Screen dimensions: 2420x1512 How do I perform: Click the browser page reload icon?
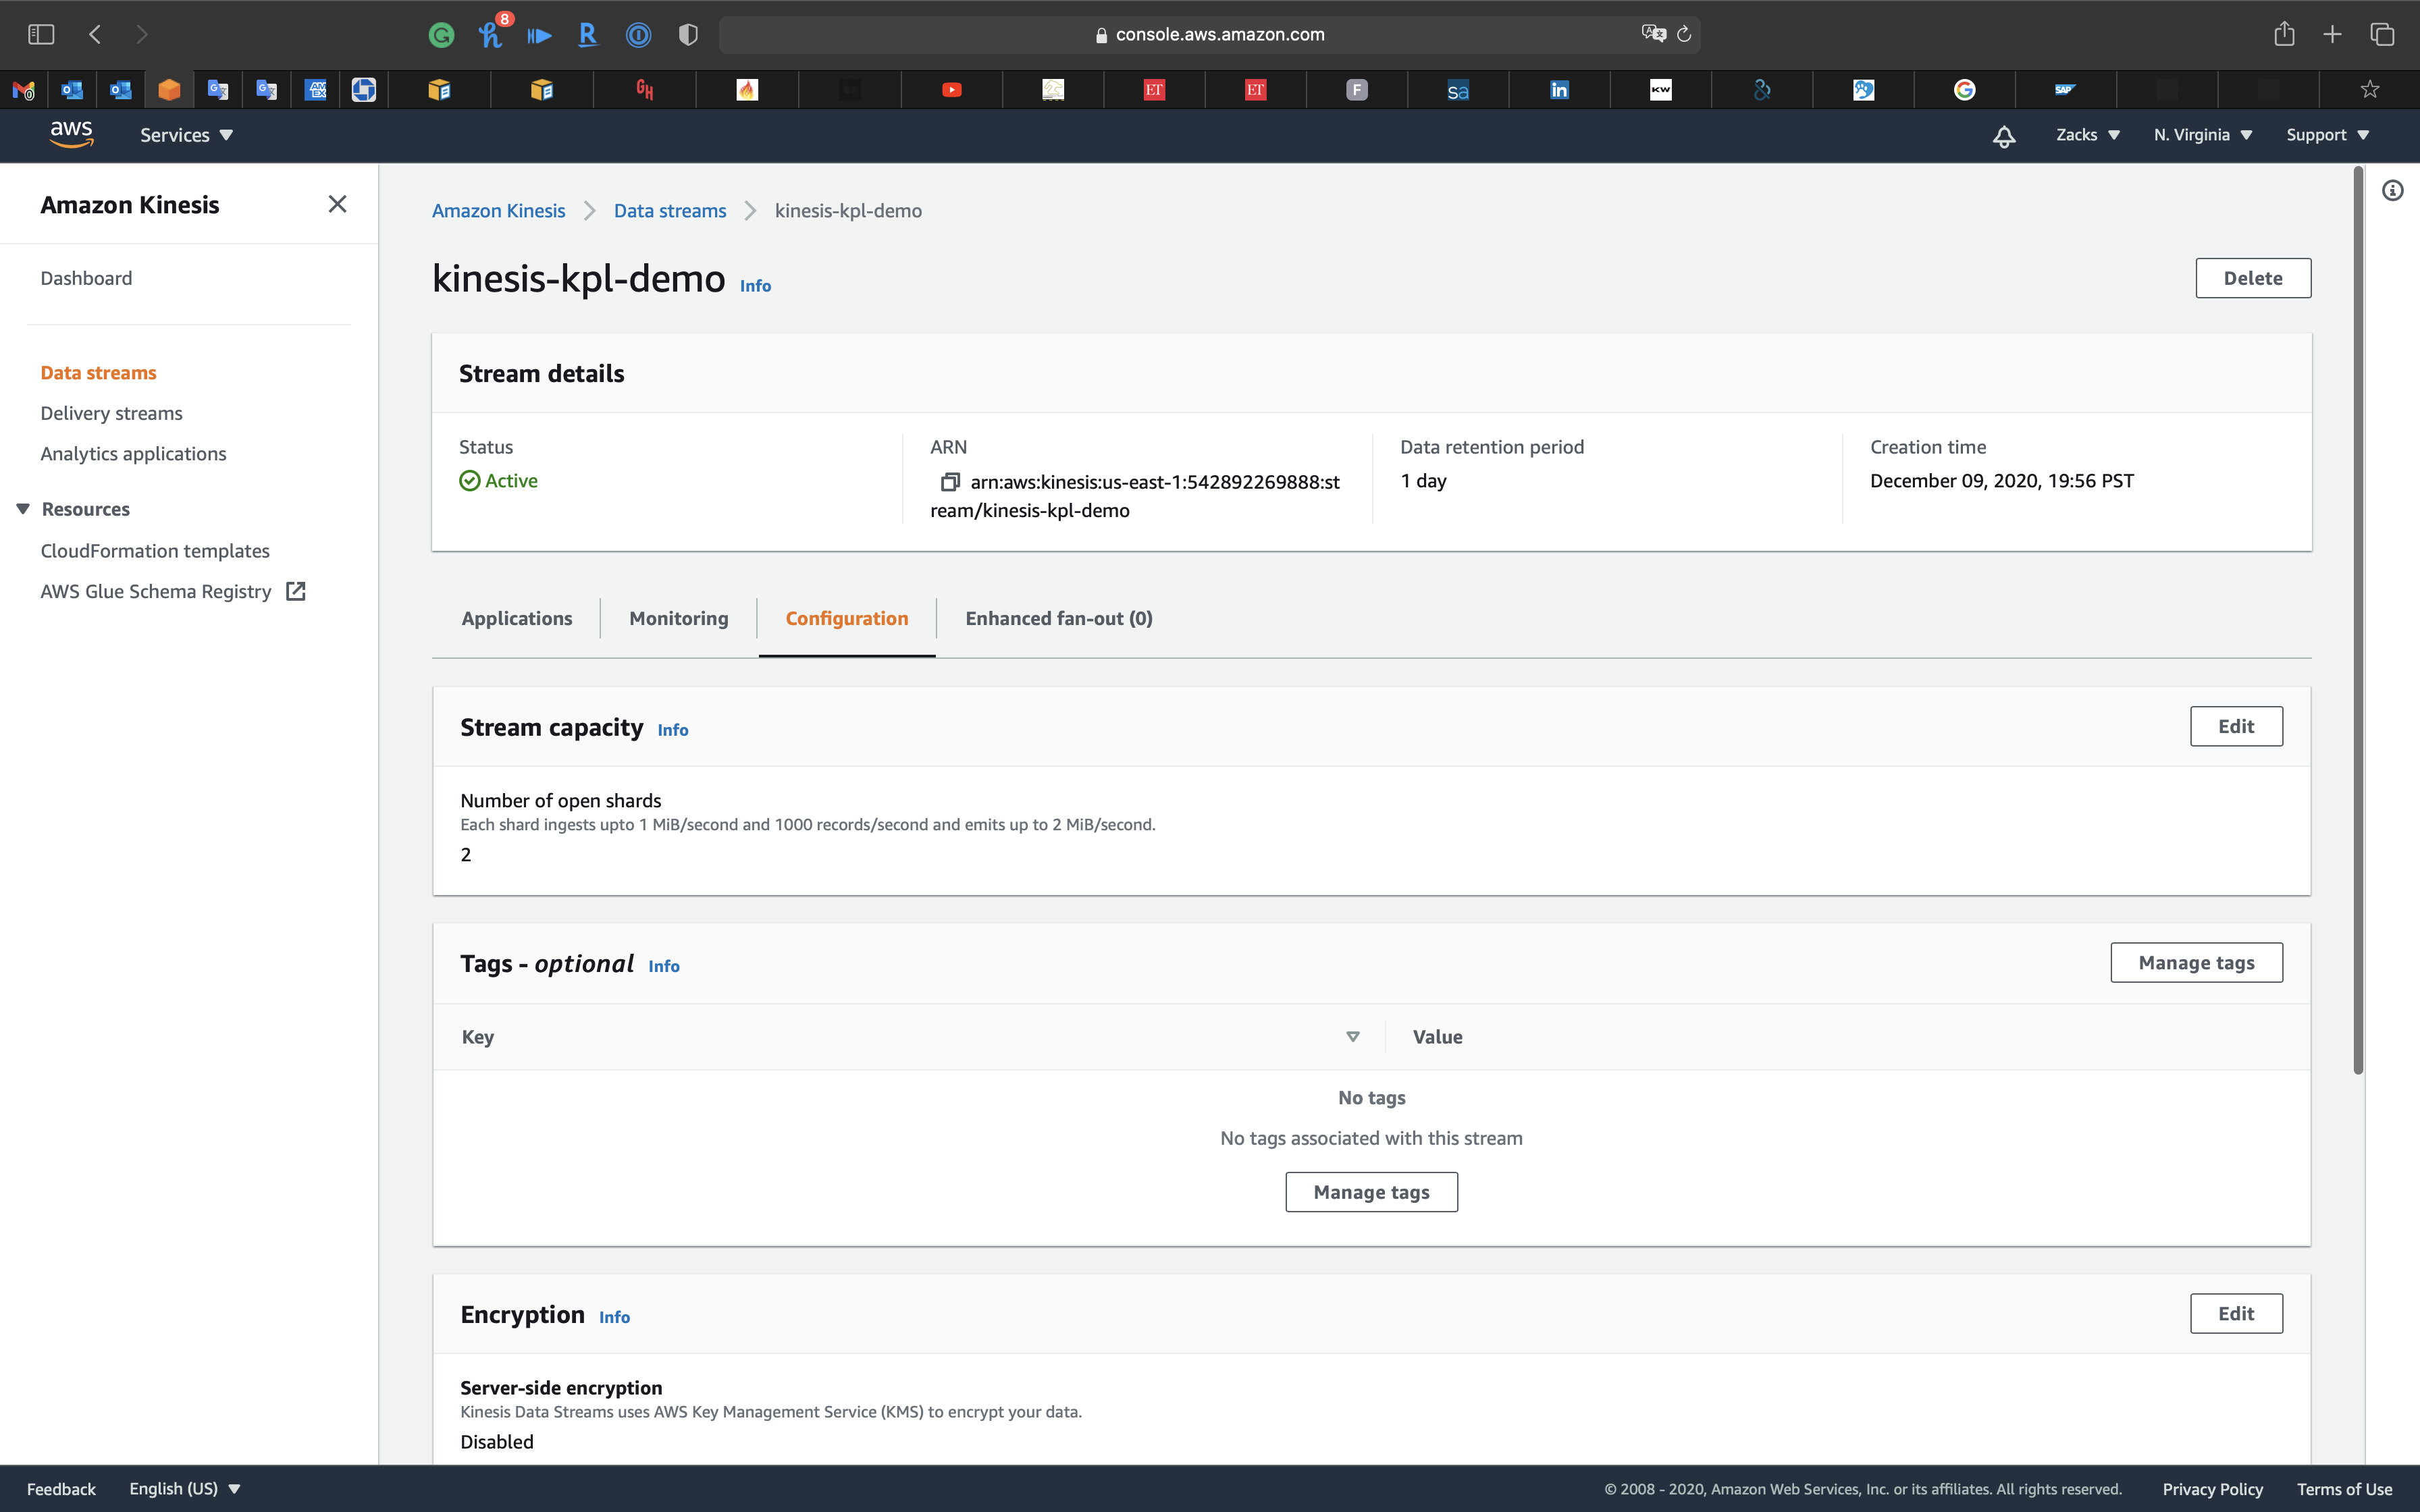coord(1684,34)
